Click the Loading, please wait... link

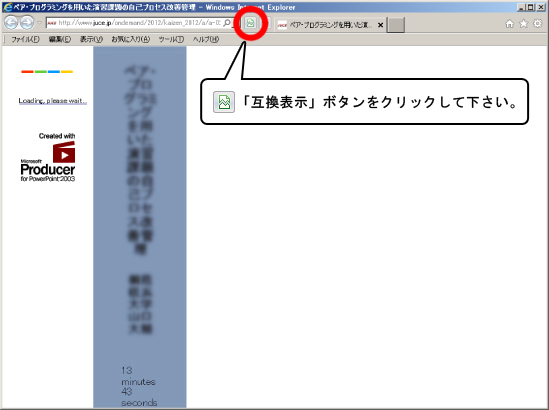point(53,101)
